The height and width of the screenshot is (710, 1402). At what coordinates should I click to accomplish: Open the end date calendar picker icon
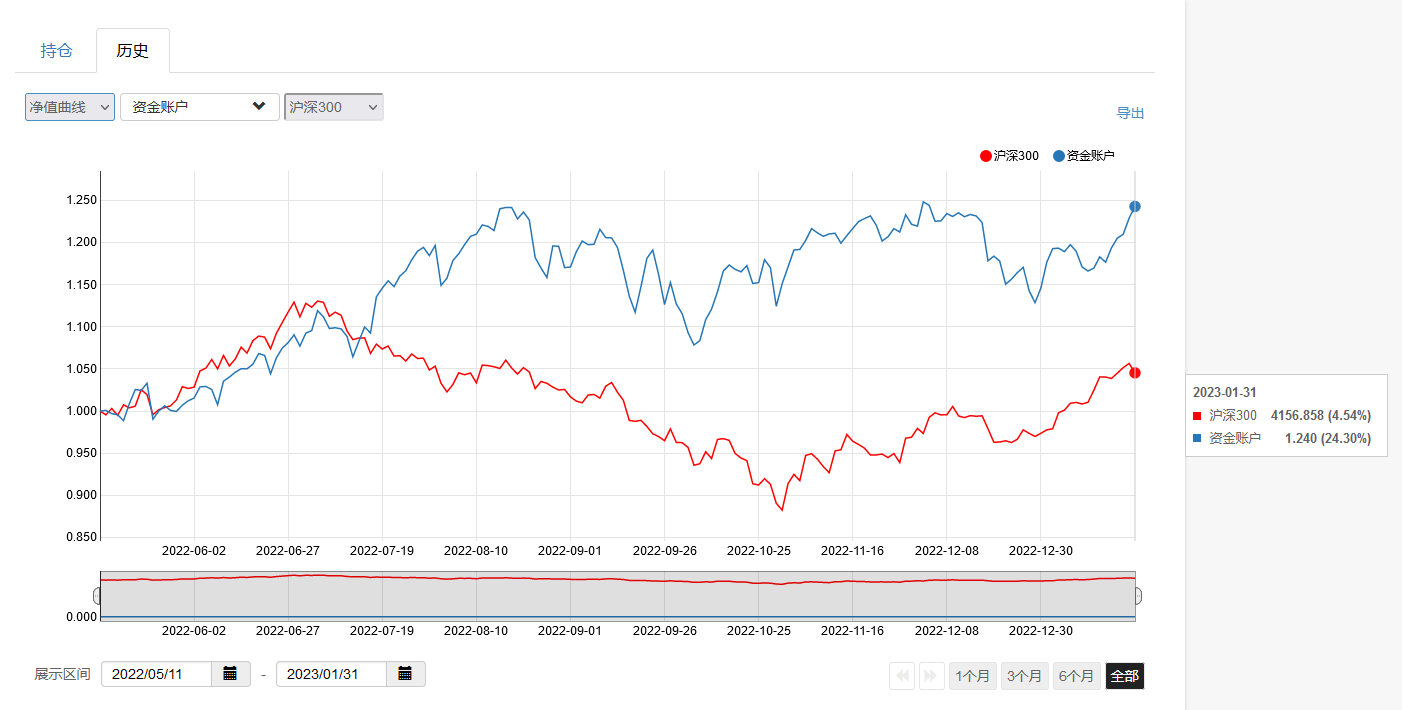405,674
